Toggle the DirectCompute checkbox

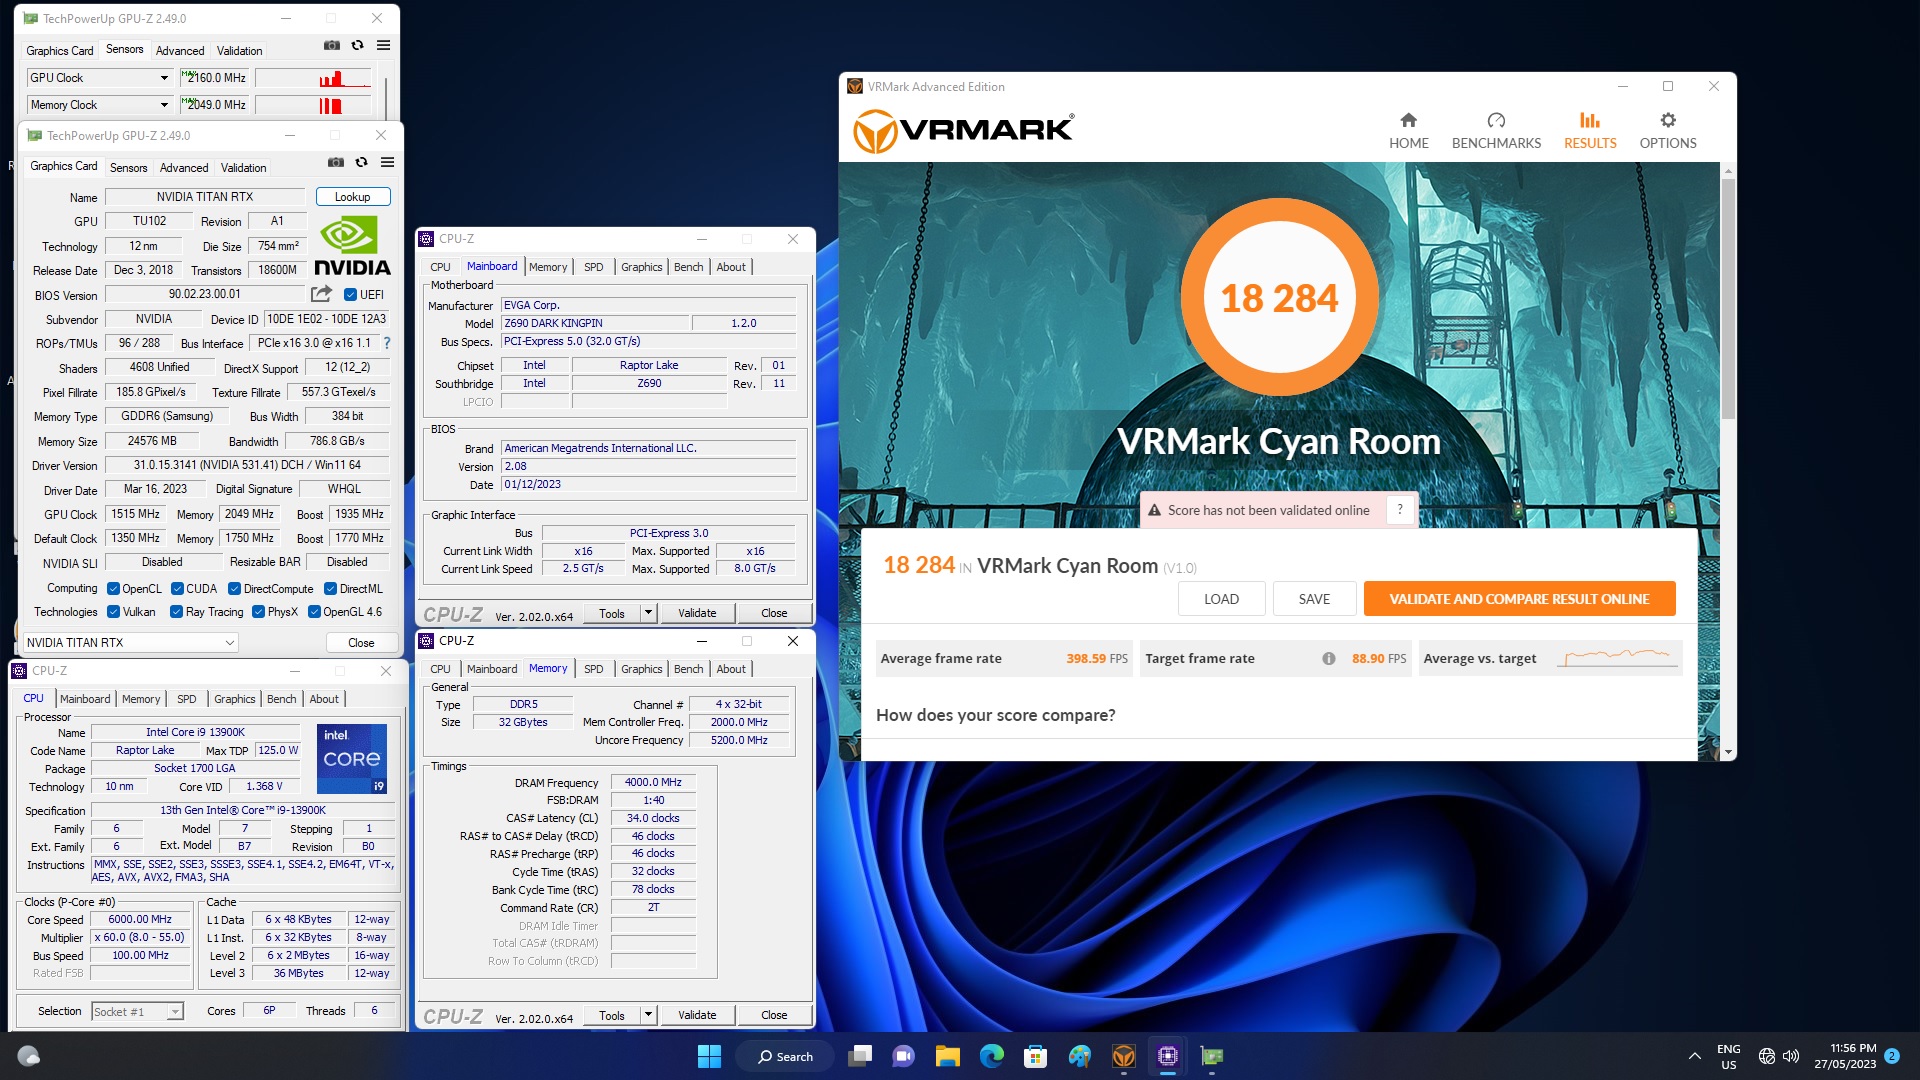click(x=234, y=589)
